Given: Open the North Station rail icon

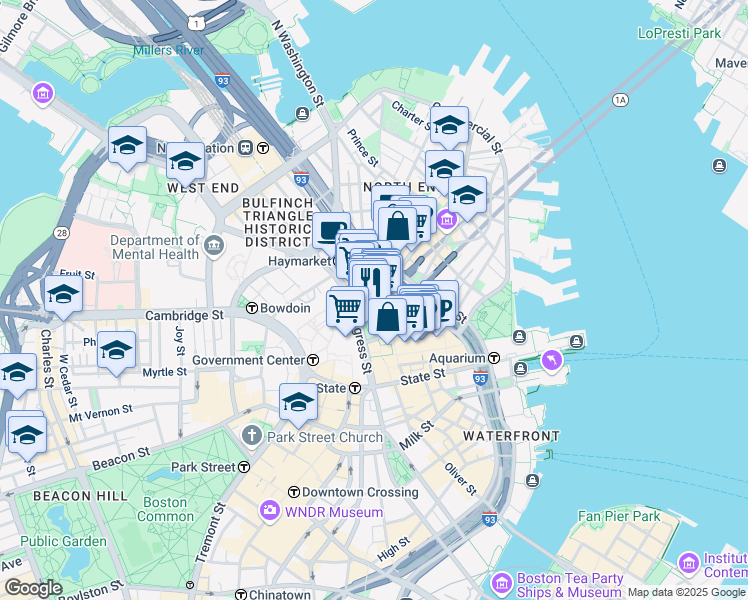Looking at the screenshot, I should click(x=246, y=148).
